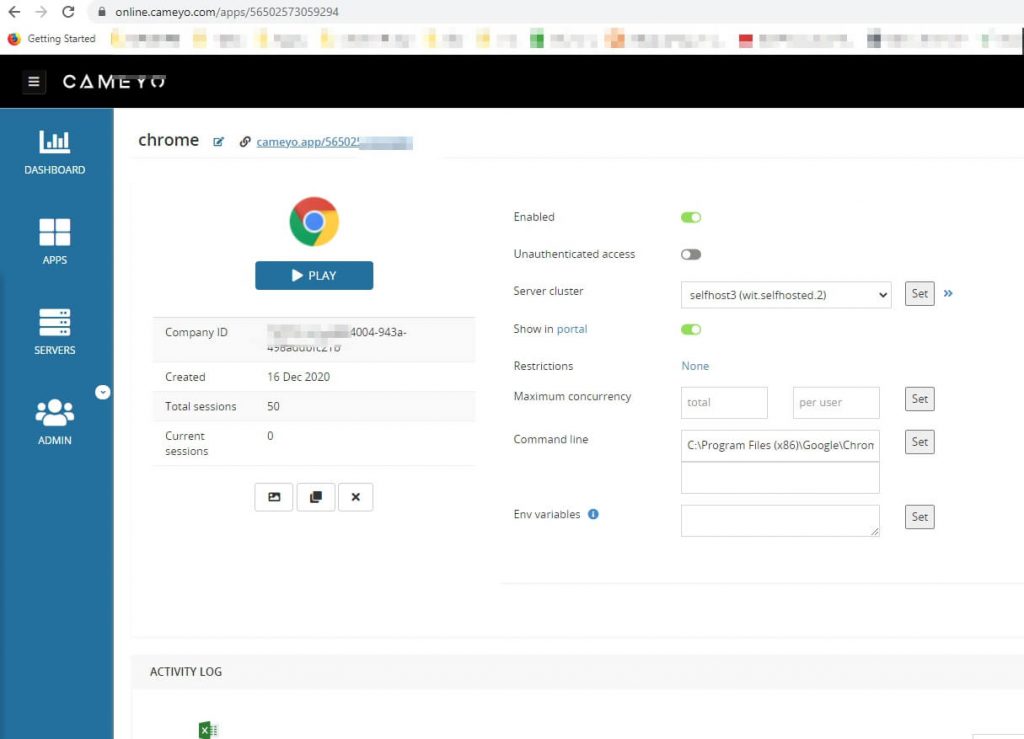The height and width of the screenshot is (739, 1024).
Task: Focus the Env variables text area
Action: tap(780, 521)
